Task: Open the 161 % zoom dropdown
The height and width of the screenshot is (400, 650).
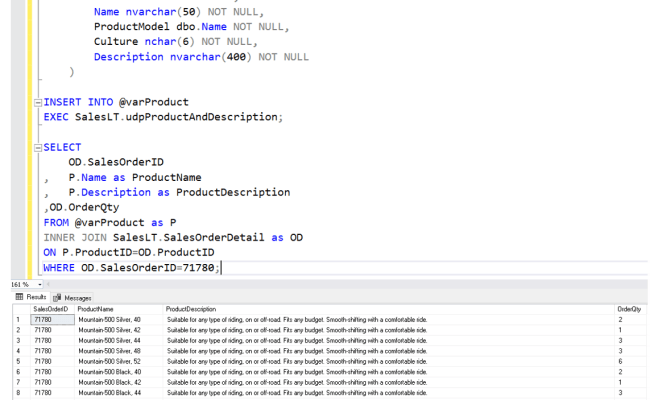Action: coord(40,284)
